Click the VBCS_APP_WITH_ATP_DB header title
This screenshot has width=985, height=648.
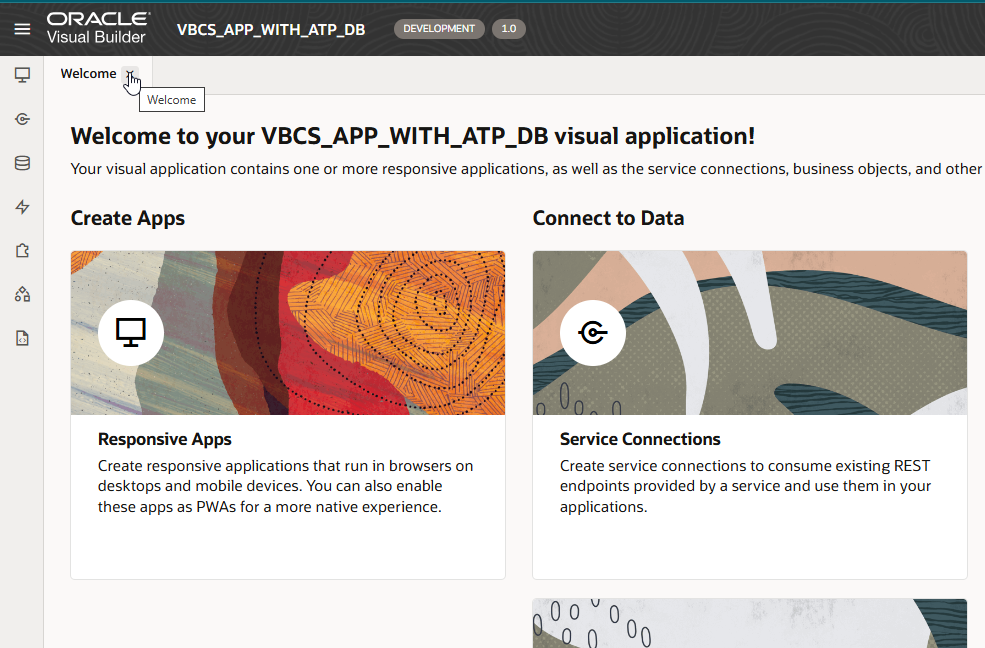pos(270,29)
